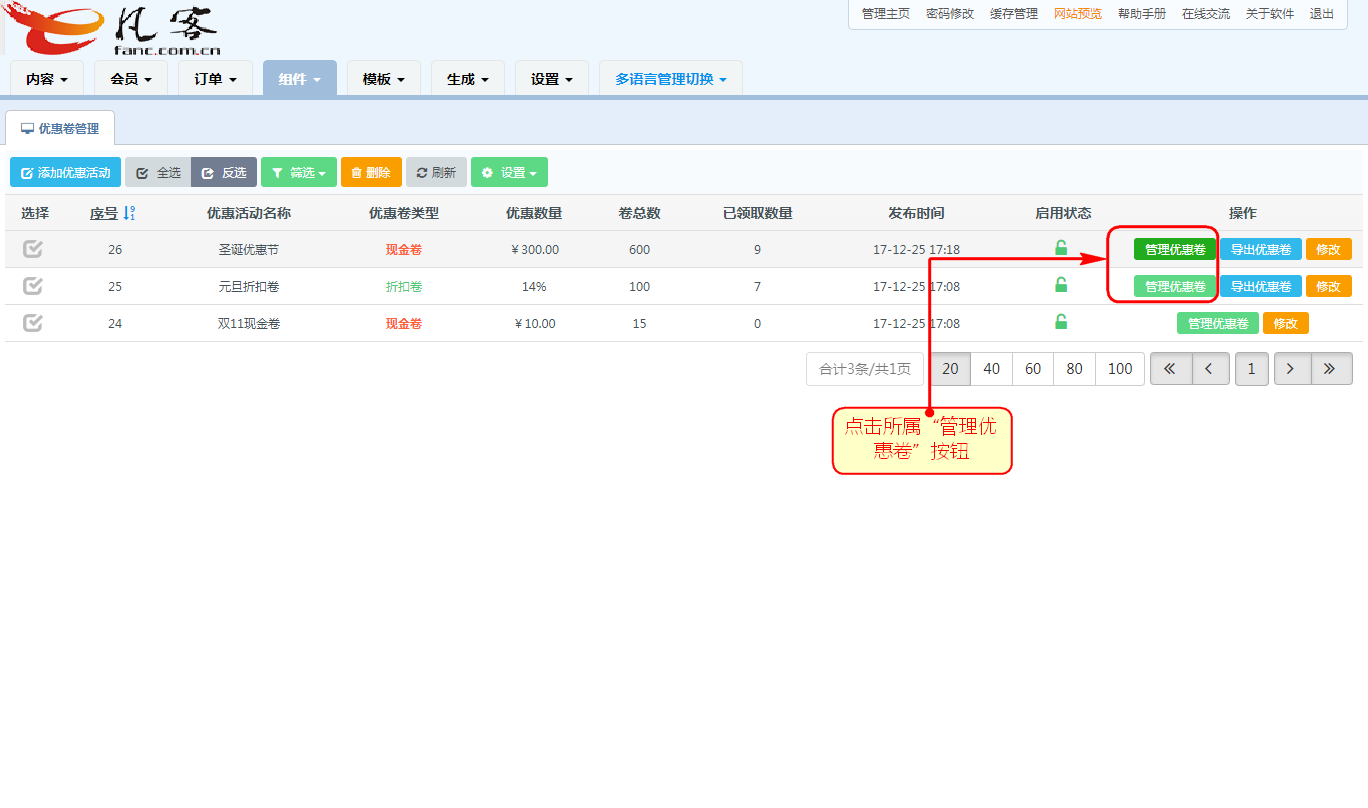Open 在线交流 in the top menu
The image size is (1368, 808).
coord(1206,14)
